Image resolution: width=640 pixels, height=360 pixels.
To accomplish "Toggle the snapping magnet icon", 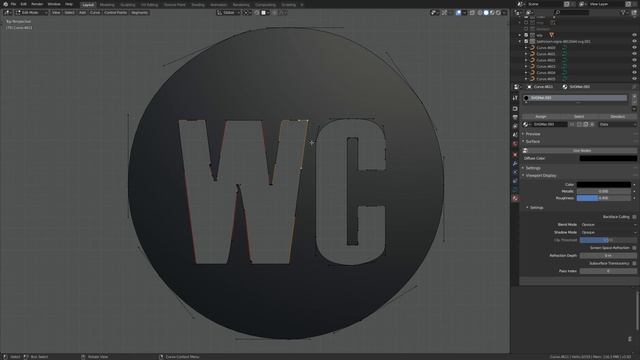I will (257, 13).
